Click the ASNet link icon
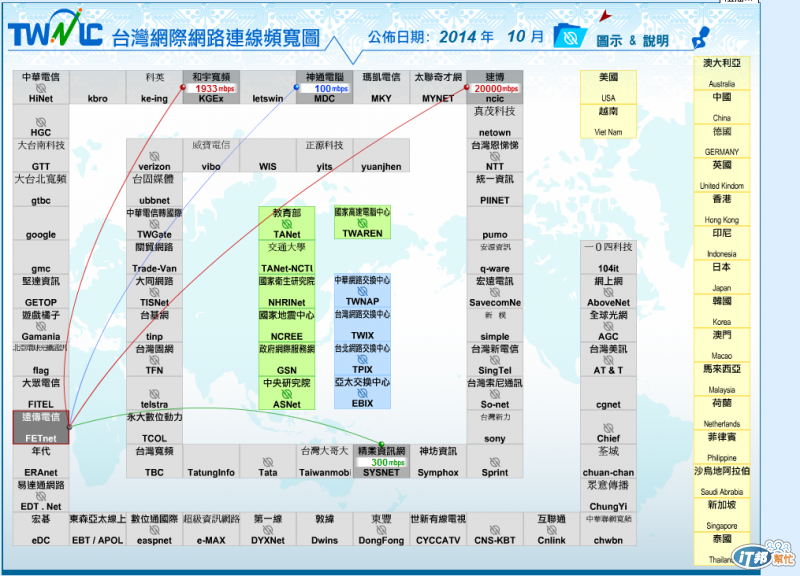This screenshot has width=800, height=576. click(x=287, y=394)
